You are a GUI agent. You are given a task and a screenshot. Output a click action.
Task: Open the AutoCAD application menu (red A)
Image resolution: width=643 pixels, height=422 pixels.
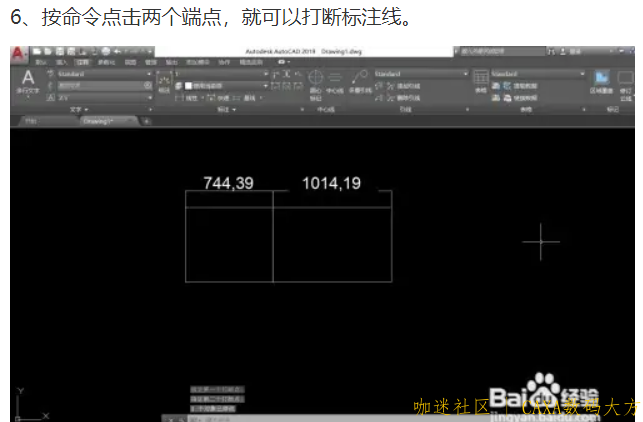coord(18,54)
